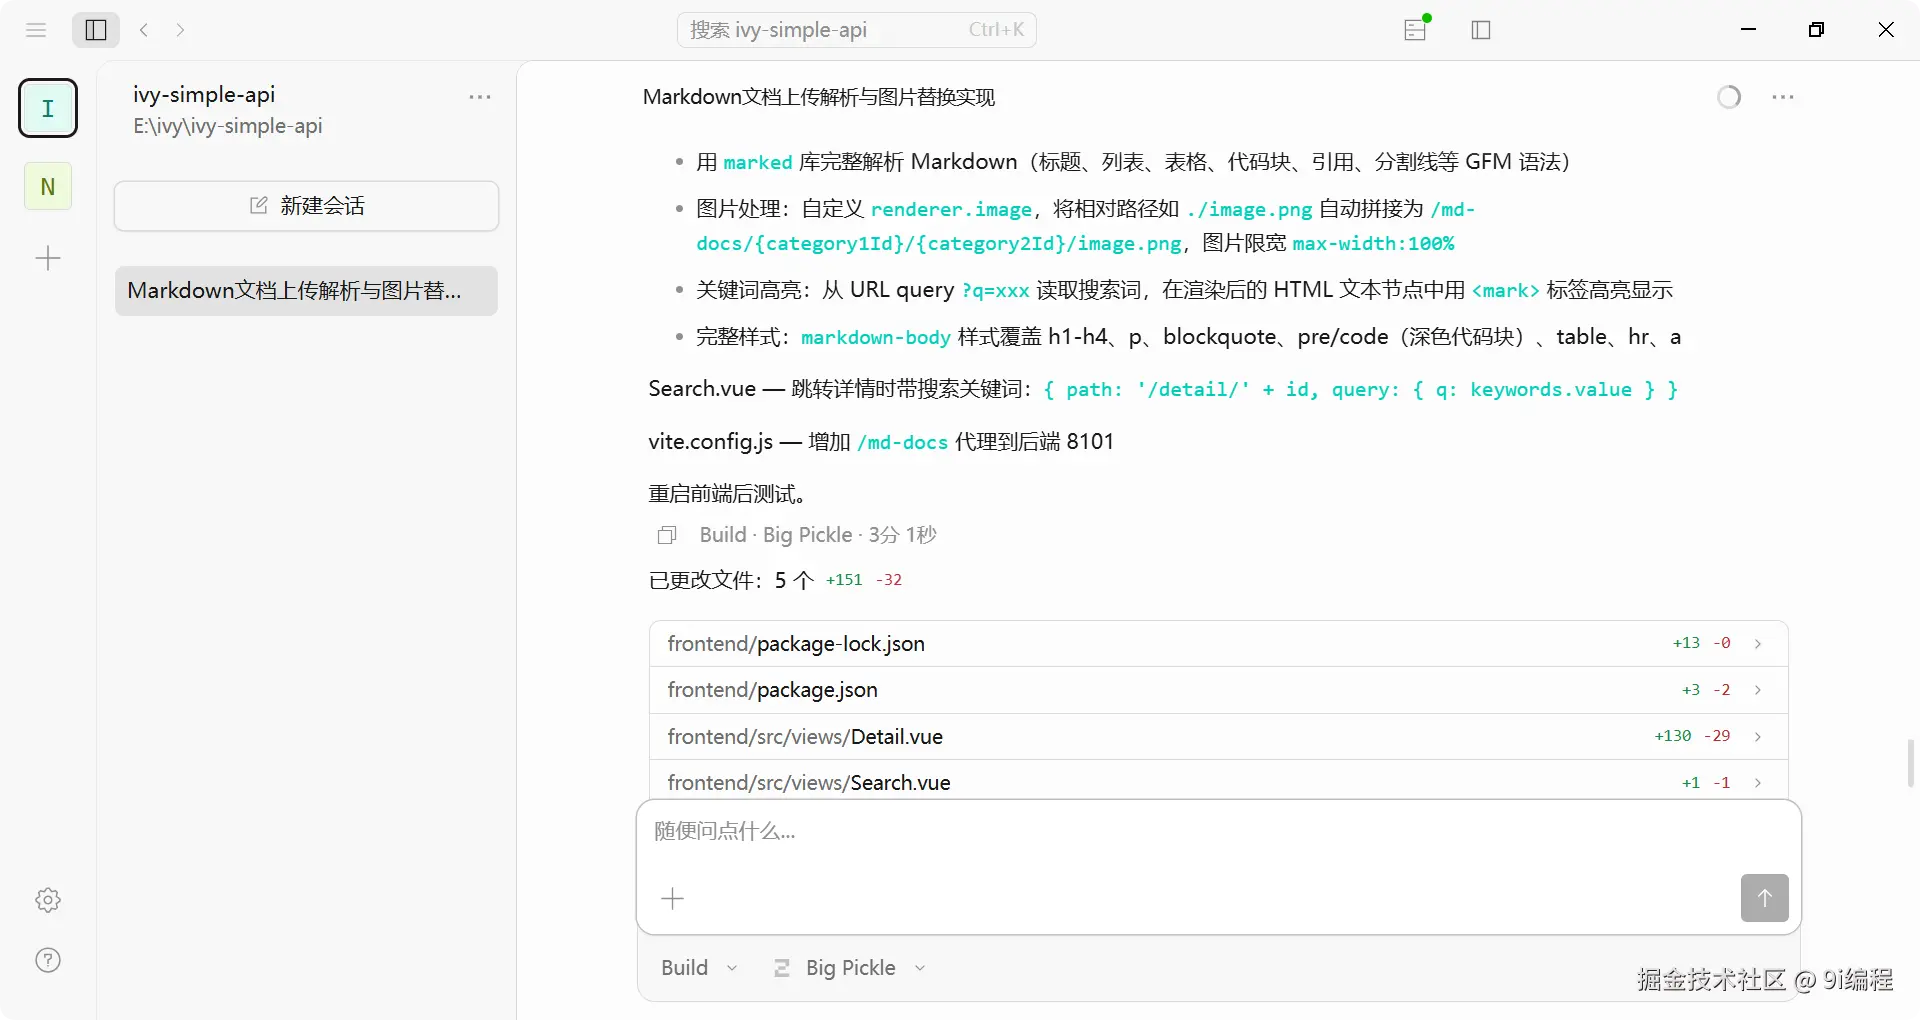Open the status panel icon with green dot

[1416, 28]
